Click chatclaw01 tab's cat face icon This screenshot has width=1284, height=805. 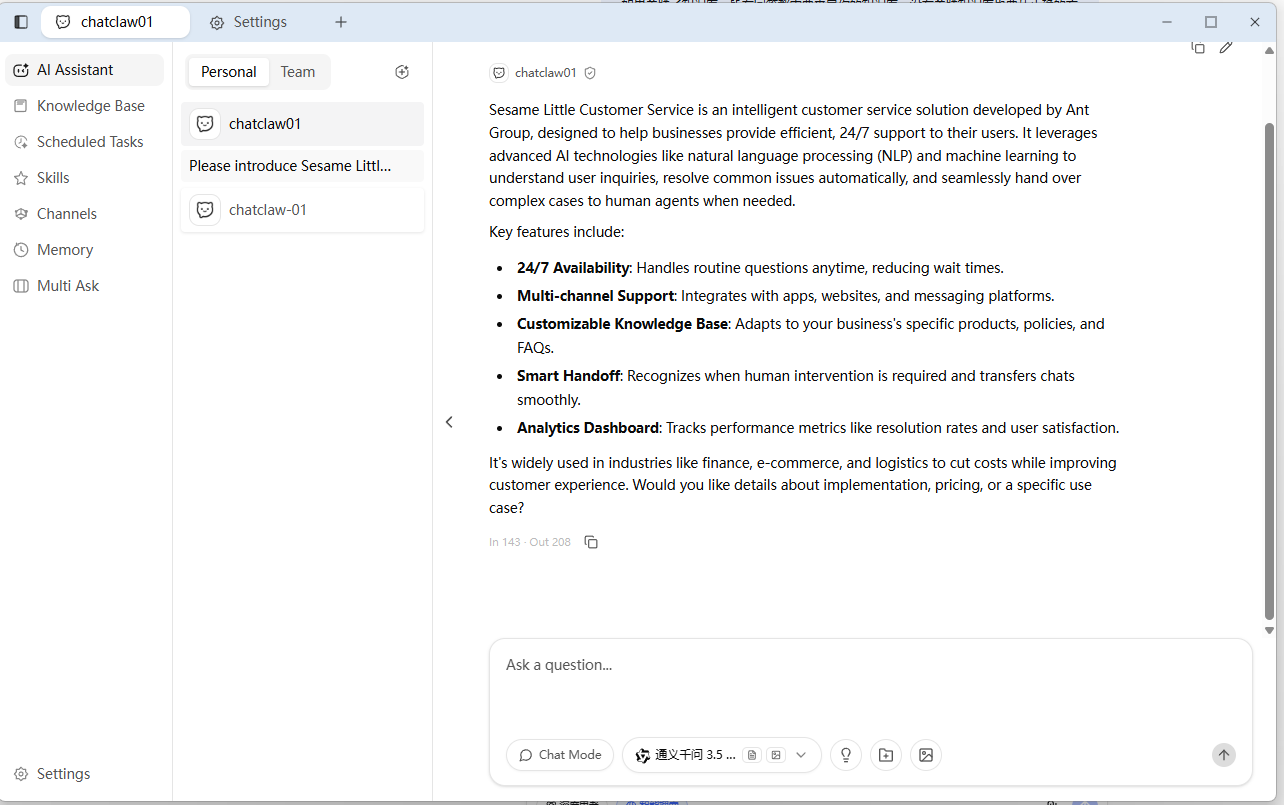(x=63, y=22)
